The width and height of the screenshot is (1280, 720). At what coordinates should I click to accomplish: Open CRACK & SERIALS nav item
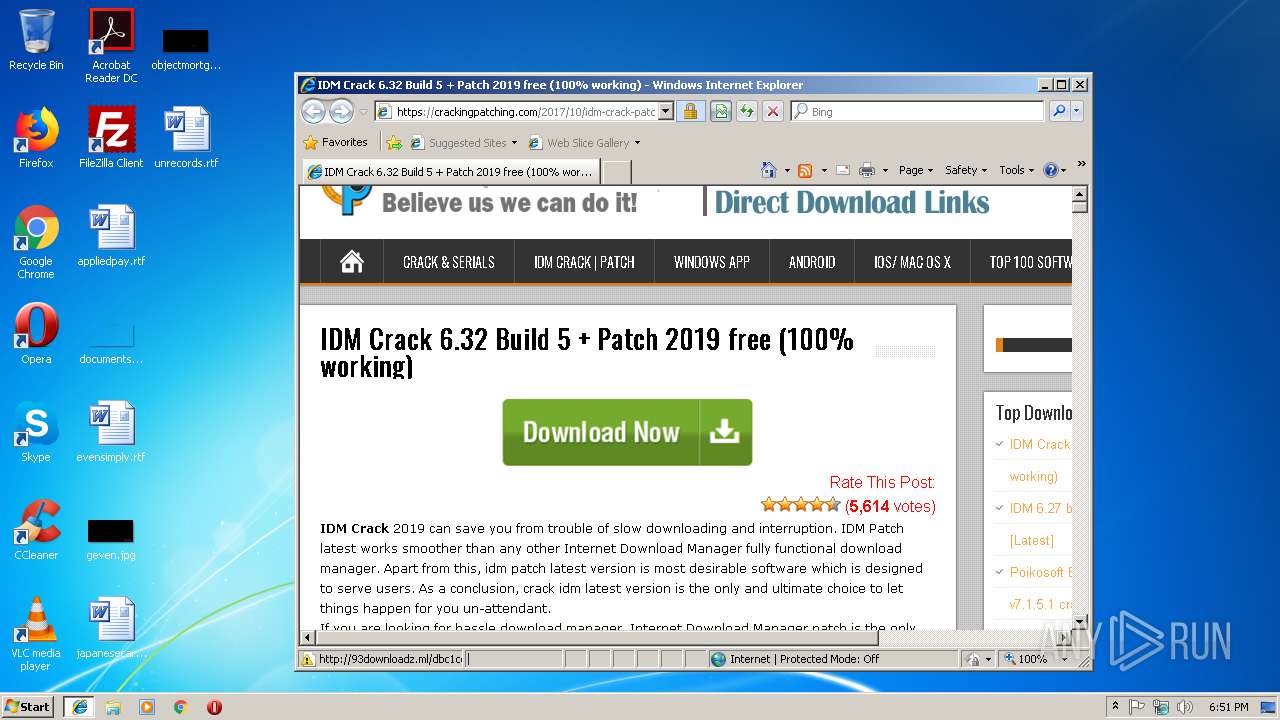coord(449,262)
